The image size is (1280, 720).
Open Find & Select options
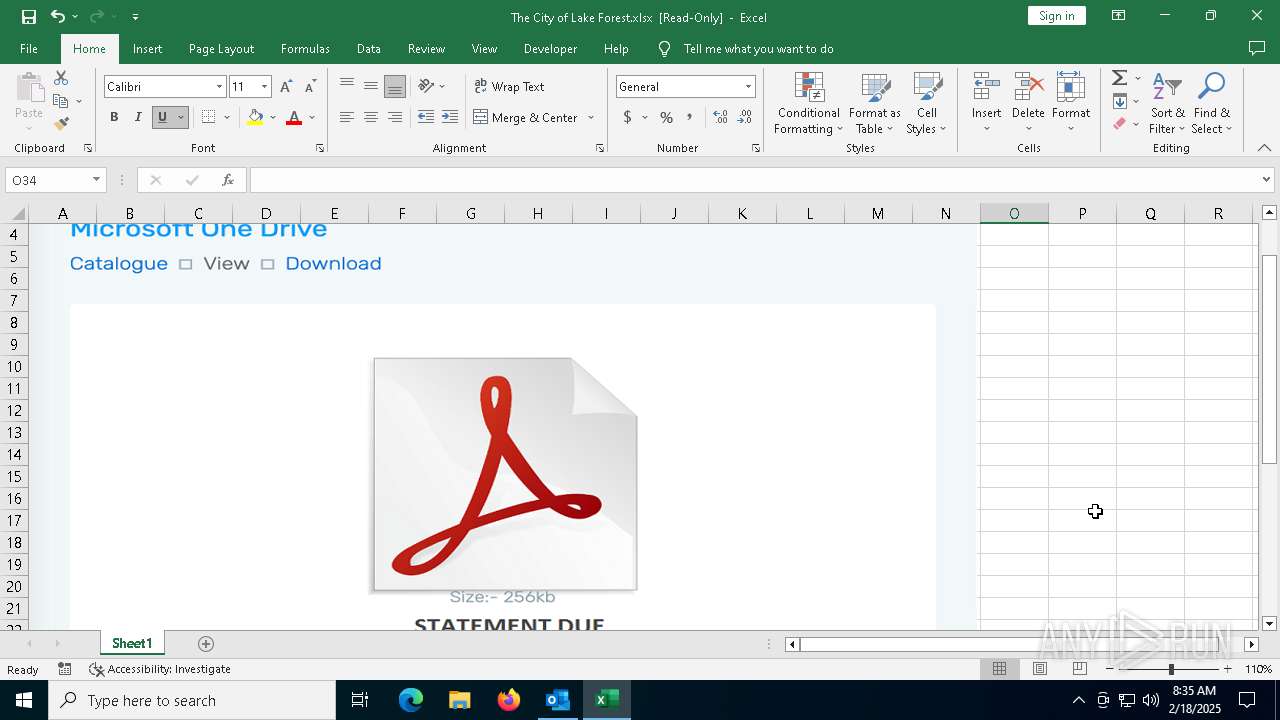click(x=1212, y=103)
